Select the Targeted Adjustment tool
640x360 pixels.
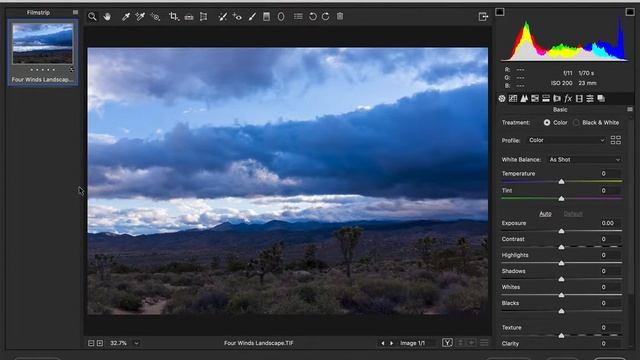click(155, 17)
